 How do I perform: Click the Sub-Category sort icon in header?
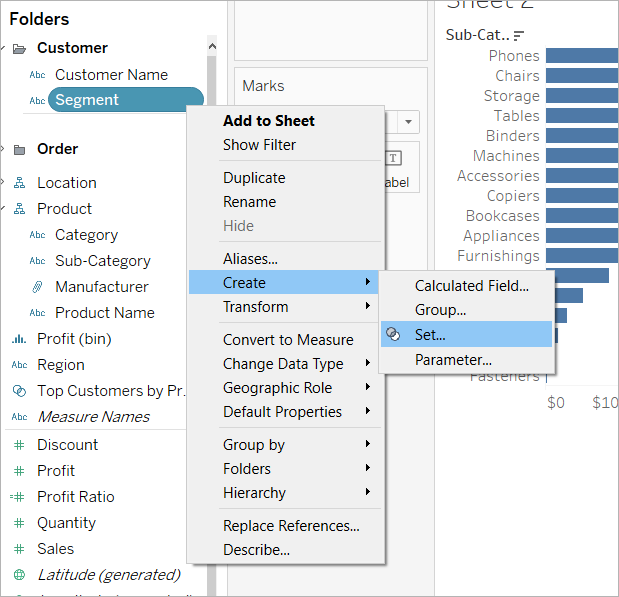pyautogui.click(x=518, y=36)
